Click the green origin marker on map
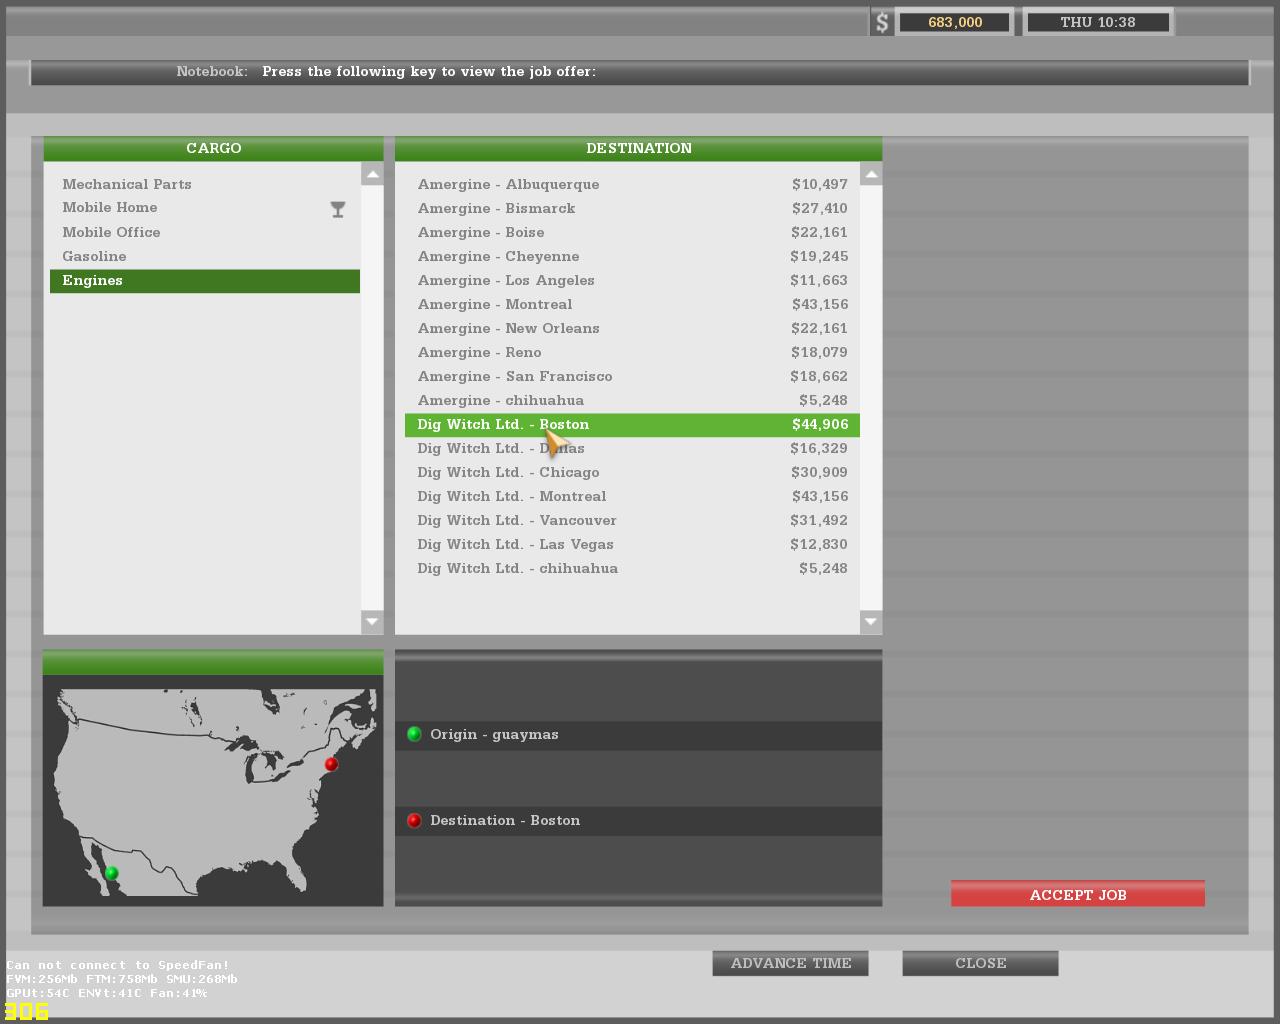Viewport: 1280px width, 1024px height. coord(111,873)
